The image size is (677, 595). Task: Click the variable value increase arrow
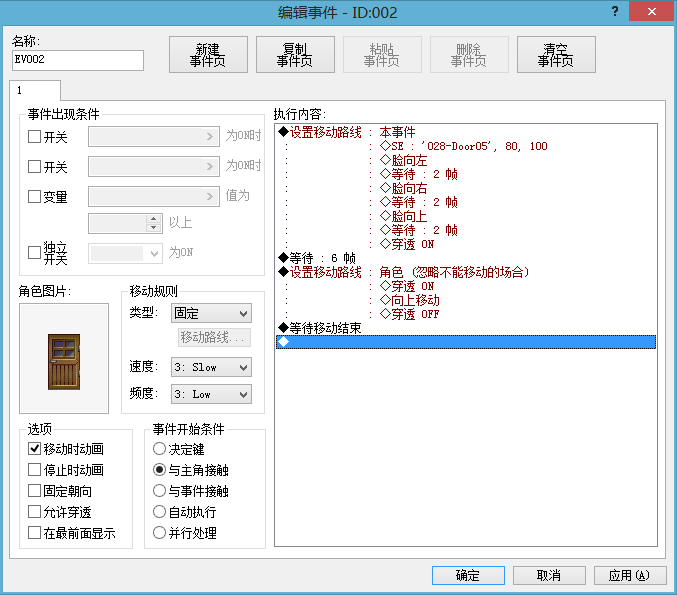coord(154,218)
